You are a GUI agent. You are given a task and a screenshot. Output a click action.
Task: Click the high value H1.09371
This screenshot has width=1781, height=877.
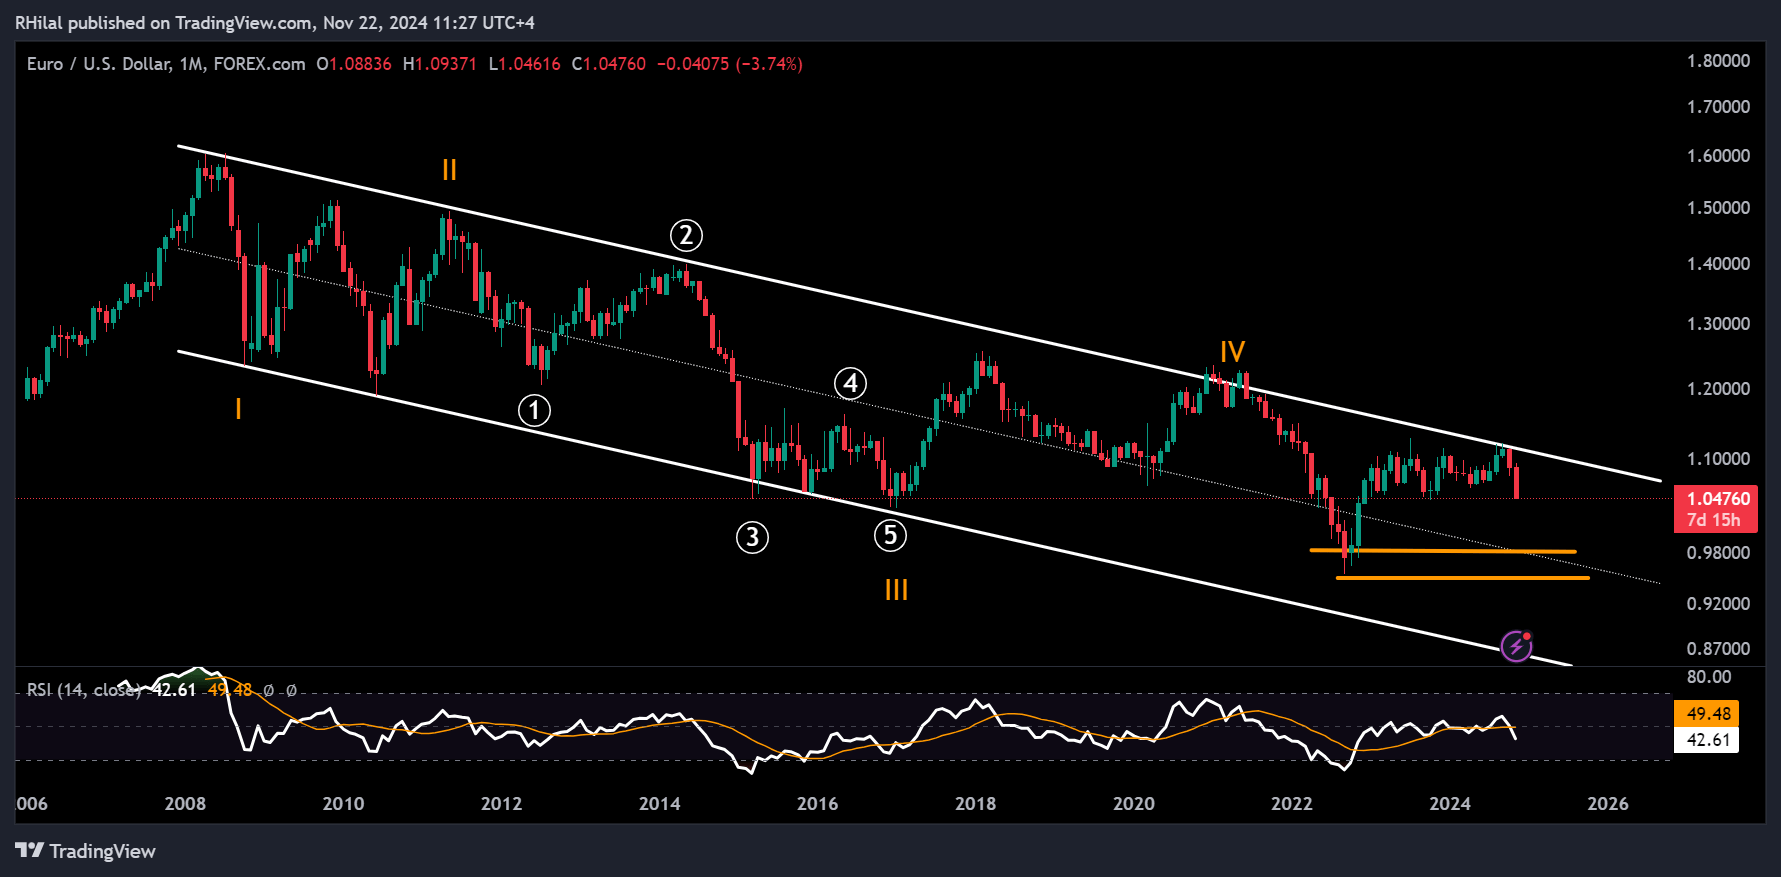tap(440, 64)
